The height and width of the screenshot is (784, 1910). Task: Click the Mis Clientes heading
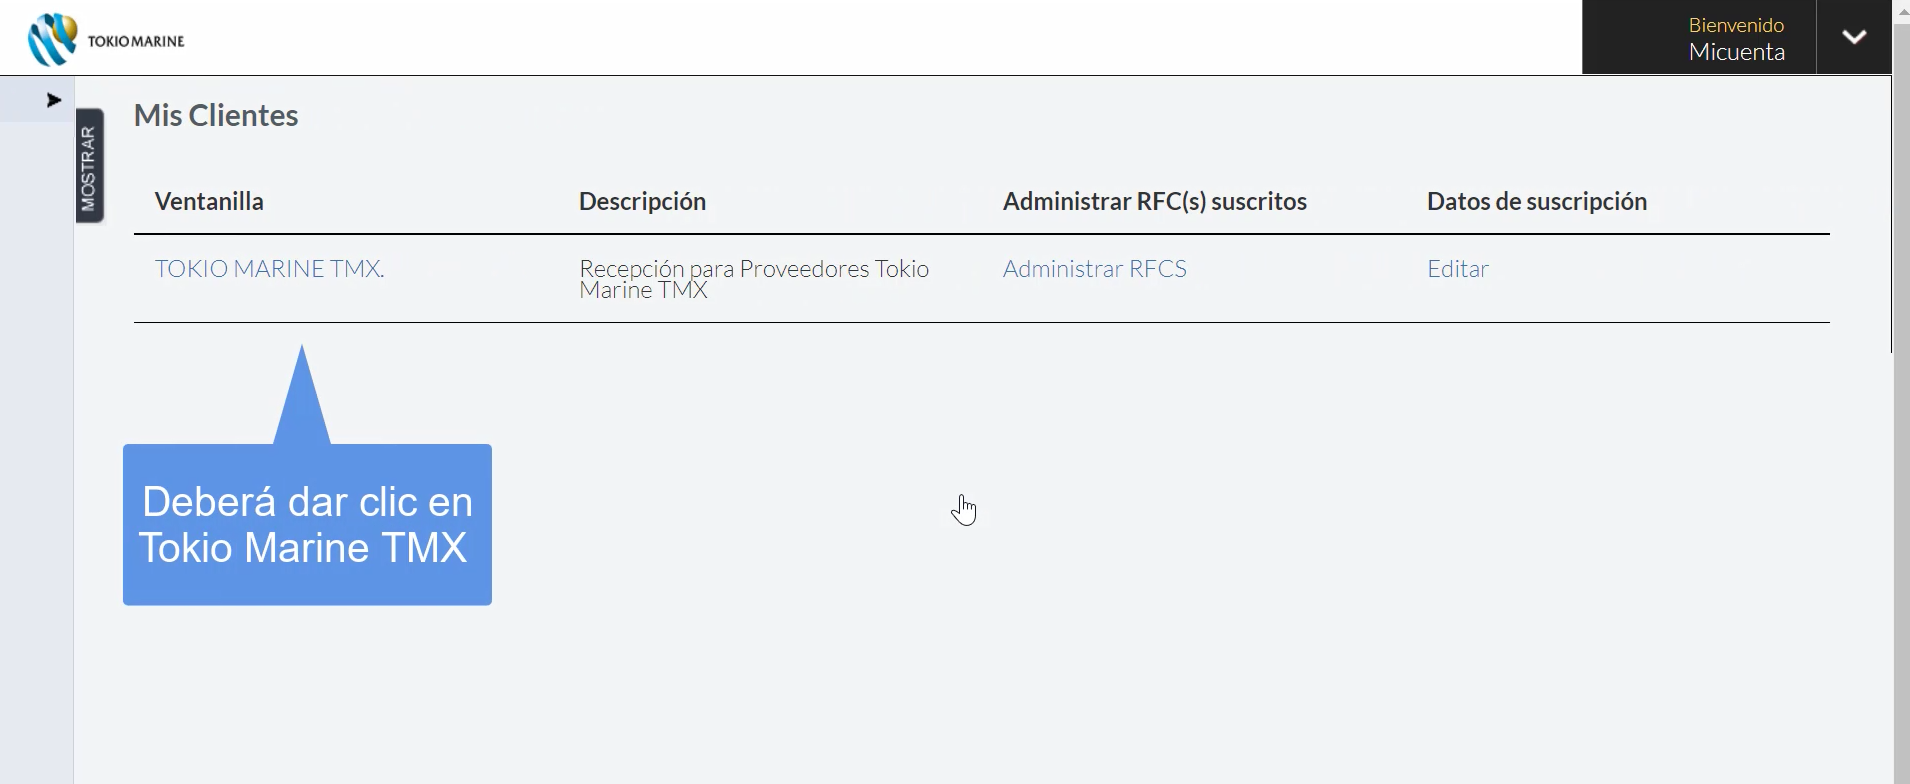tap(216, 115)
